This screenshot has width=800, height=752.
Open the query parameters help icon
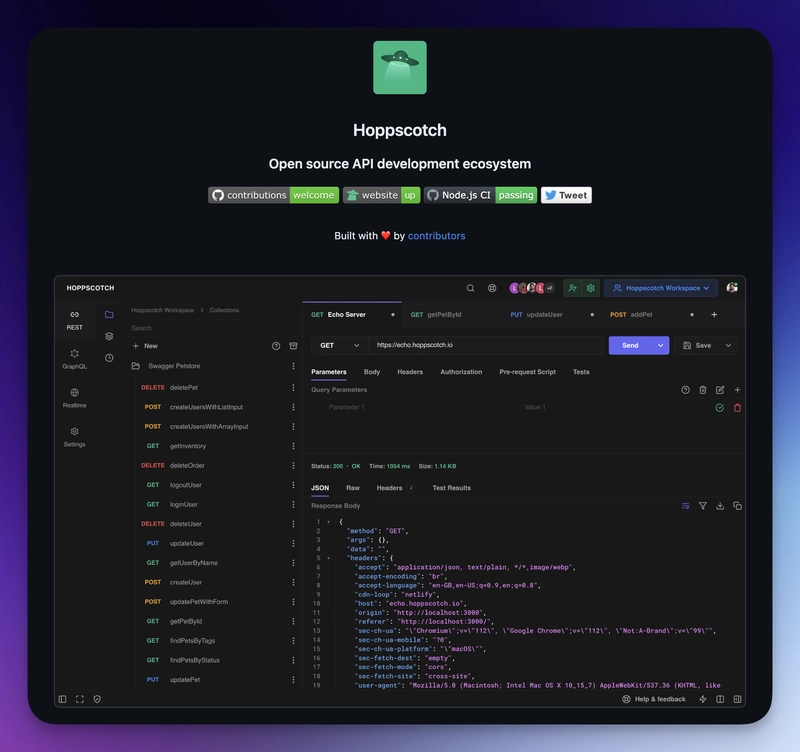(685, 390)
